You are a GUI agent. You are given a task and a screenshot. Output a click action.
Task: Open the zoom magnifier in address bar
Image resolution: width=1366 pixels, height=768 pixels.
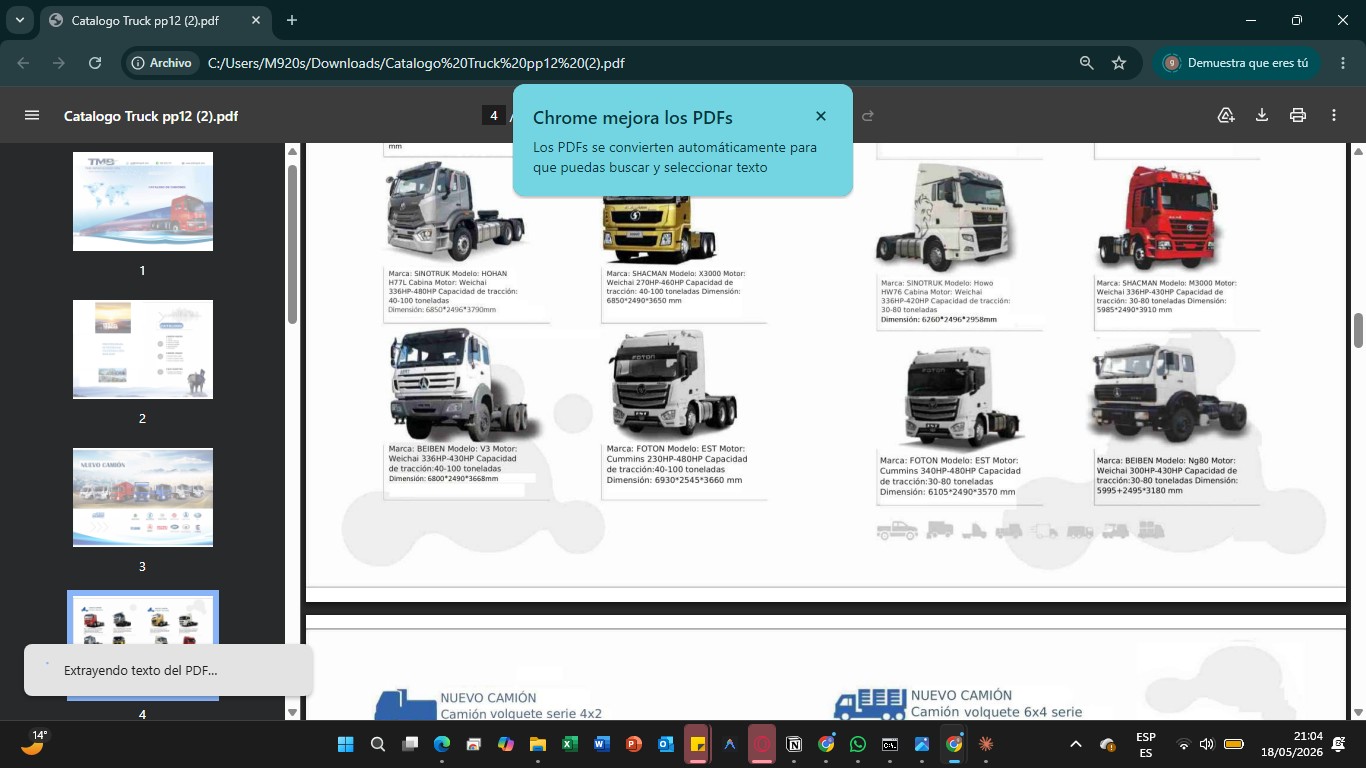(x=1087, y=63)
